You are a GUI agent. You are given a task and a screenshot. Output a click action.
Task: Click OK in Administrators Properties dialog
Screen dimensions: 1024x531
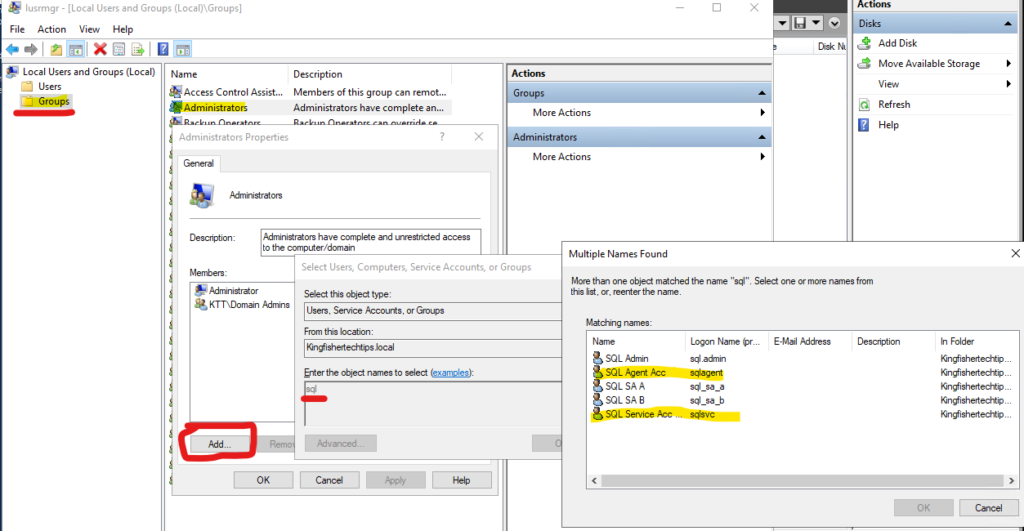coord(263,480)
